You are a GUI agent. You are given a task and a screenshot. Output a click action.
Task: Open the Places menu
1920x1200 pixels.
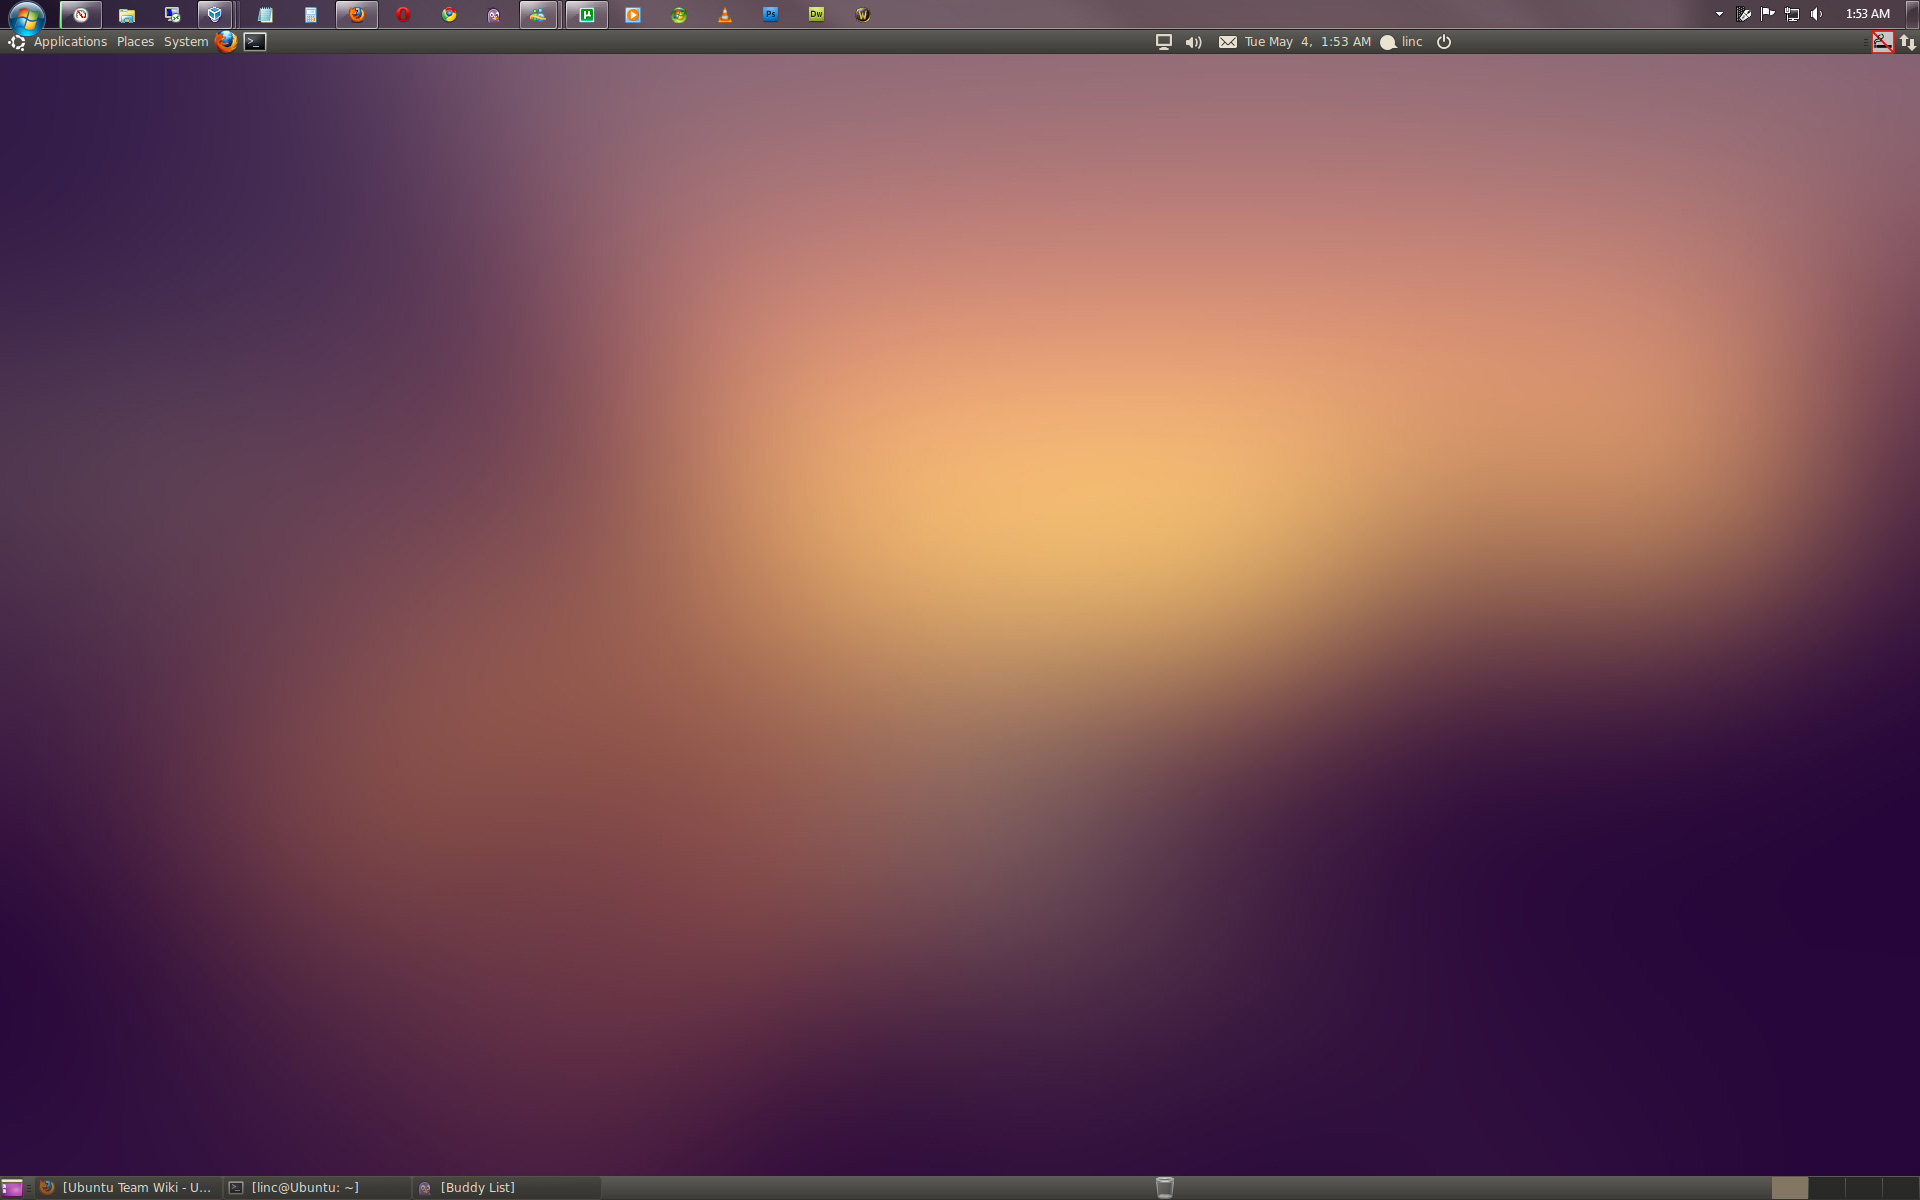135,42
